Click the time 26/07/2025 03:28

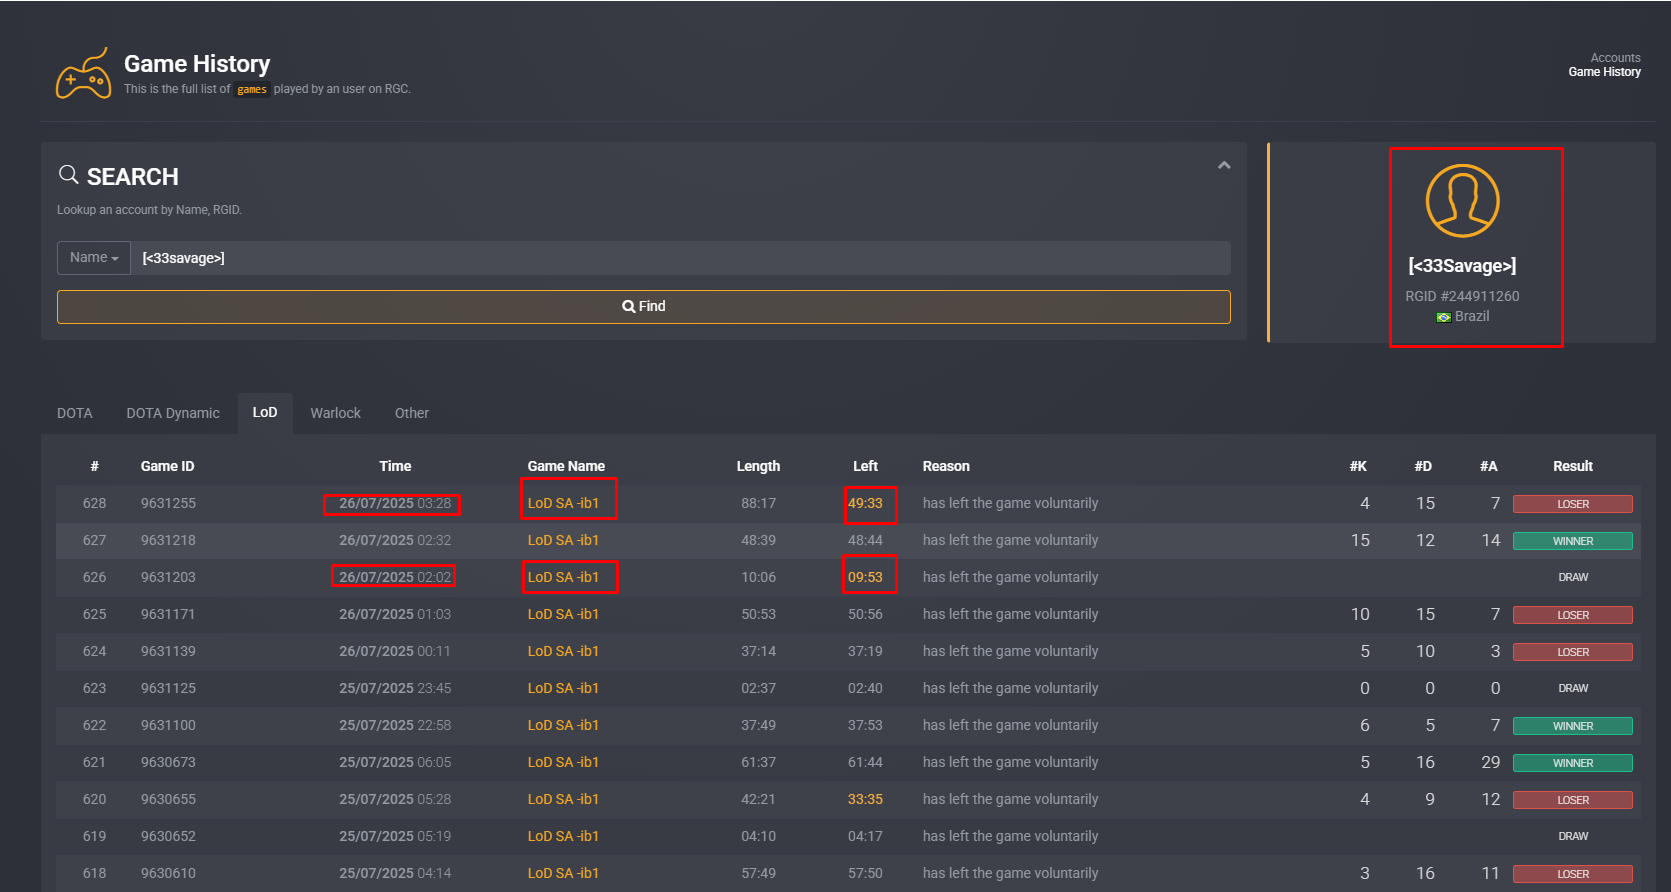coord(395,503)
